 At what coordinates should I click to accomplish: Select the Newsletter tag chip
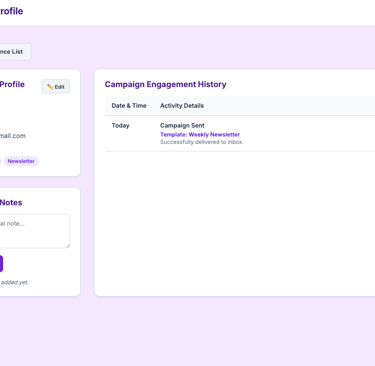tap(21, 161)
